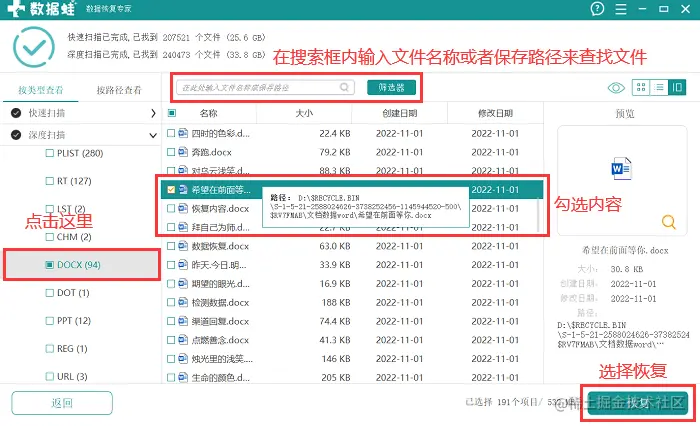Click the Word icon of 奔跑.docx
This screenshot has height=426, width=700.
[183, 152]
